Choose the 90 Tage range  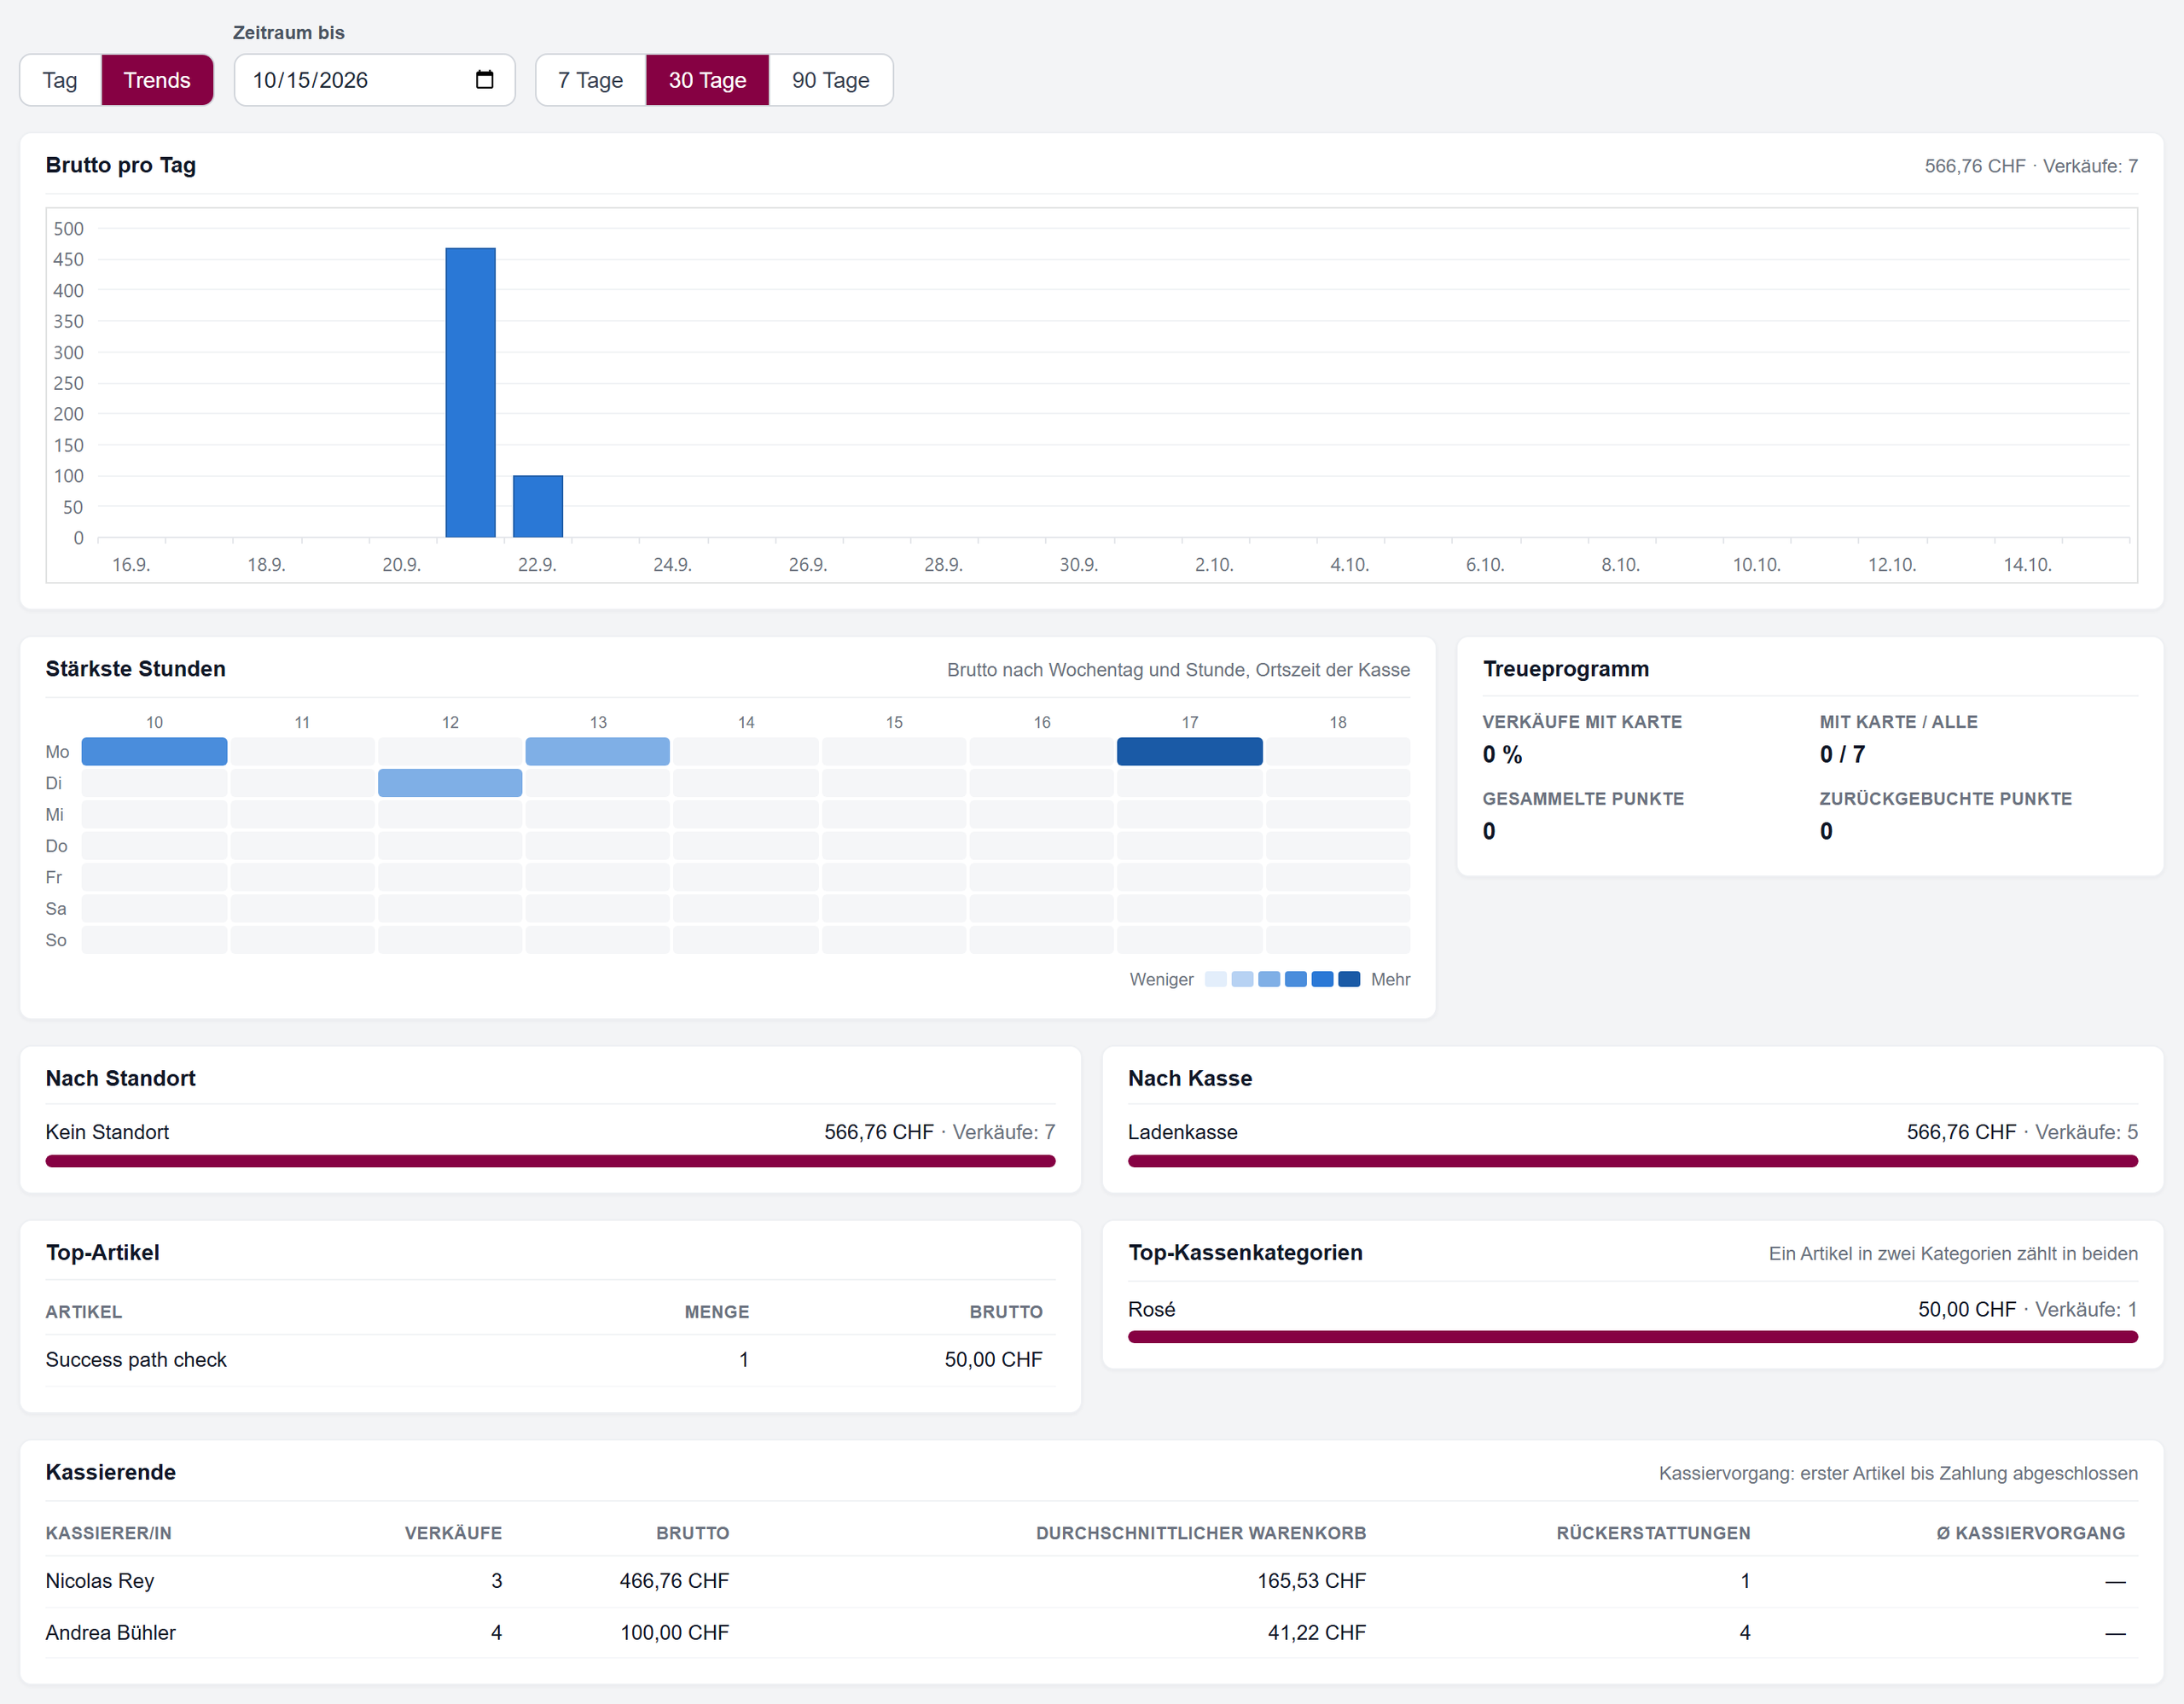[831, 80]
